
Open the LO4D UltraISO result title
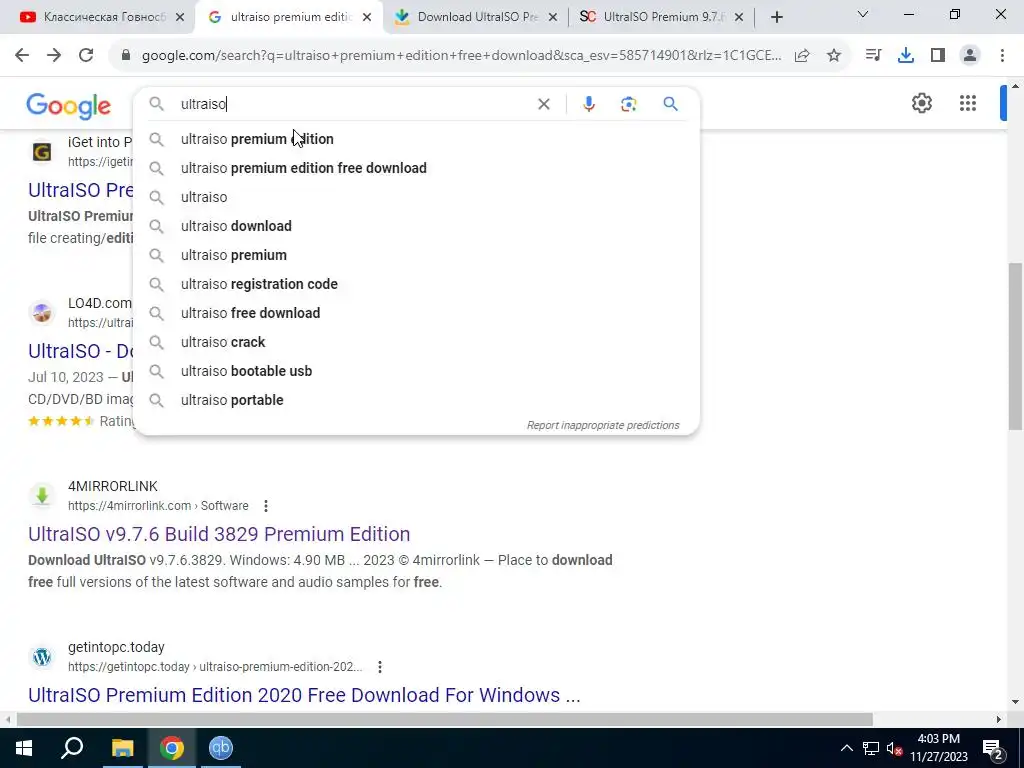point(80,351)
